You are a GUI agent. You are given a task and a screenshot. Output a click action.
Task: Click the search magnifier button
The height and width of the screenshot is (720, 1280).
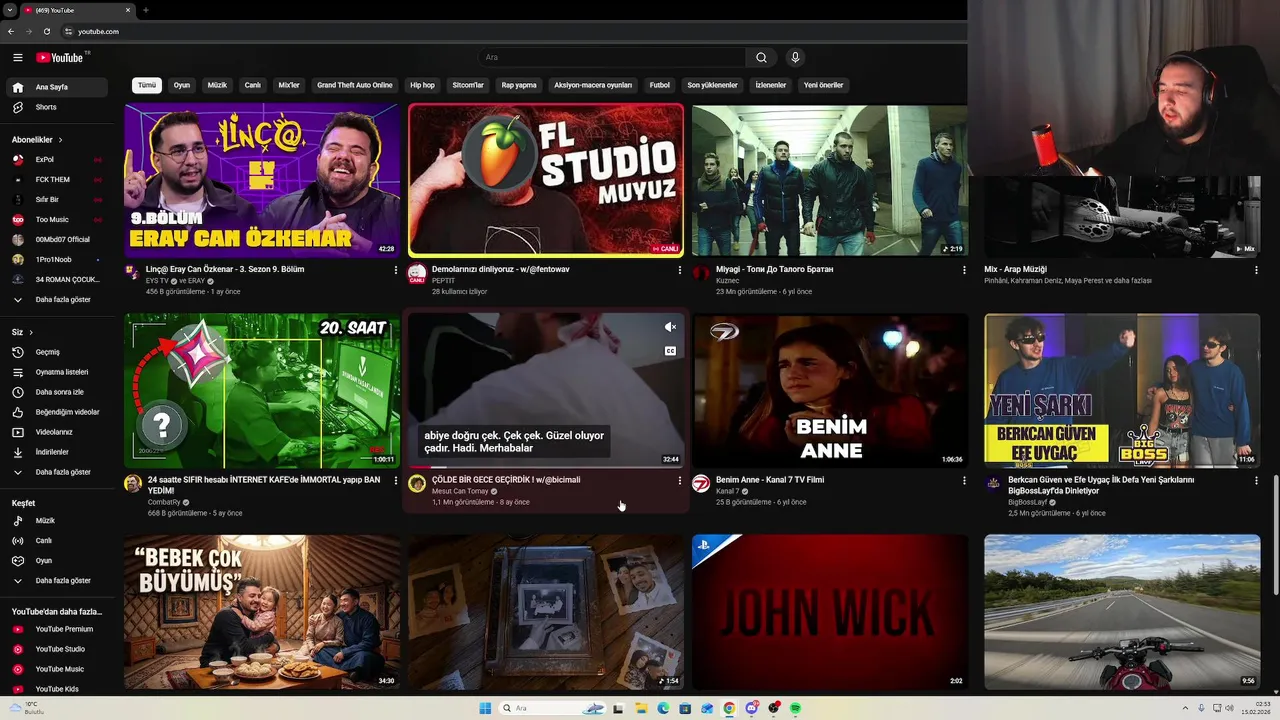coord(761,58)
